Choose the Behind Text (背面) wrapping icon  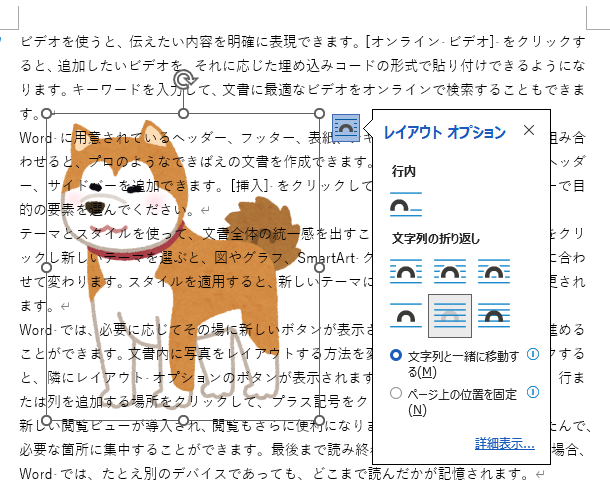(450, 315)
